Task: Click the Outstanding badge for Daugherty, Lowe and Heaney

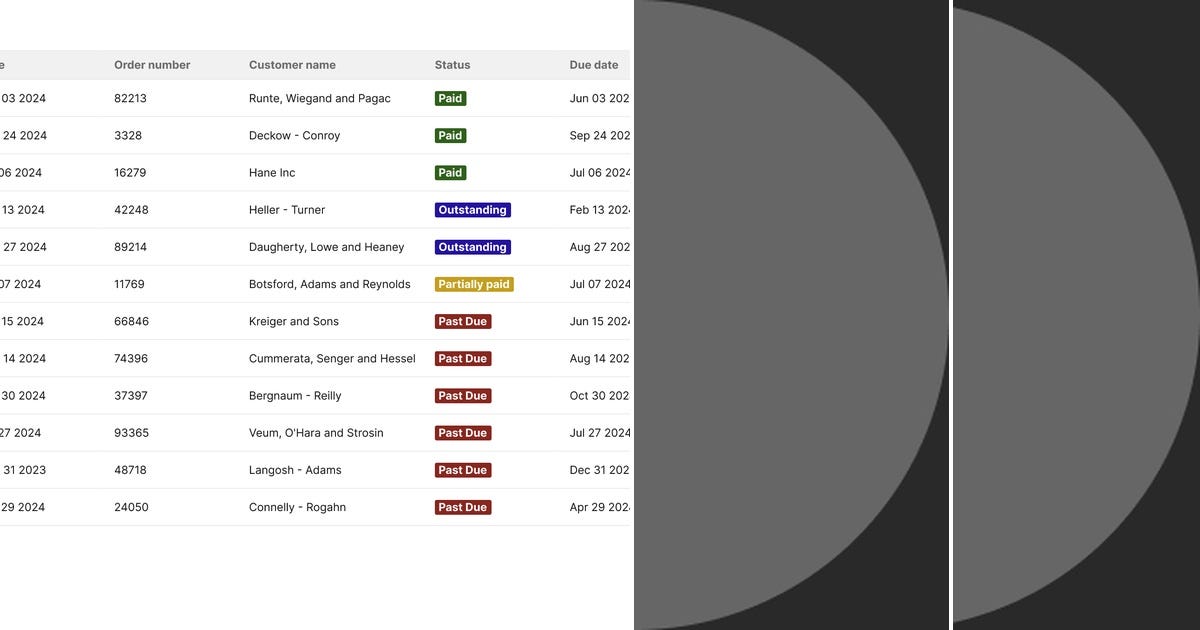Action: click(472, 246)
